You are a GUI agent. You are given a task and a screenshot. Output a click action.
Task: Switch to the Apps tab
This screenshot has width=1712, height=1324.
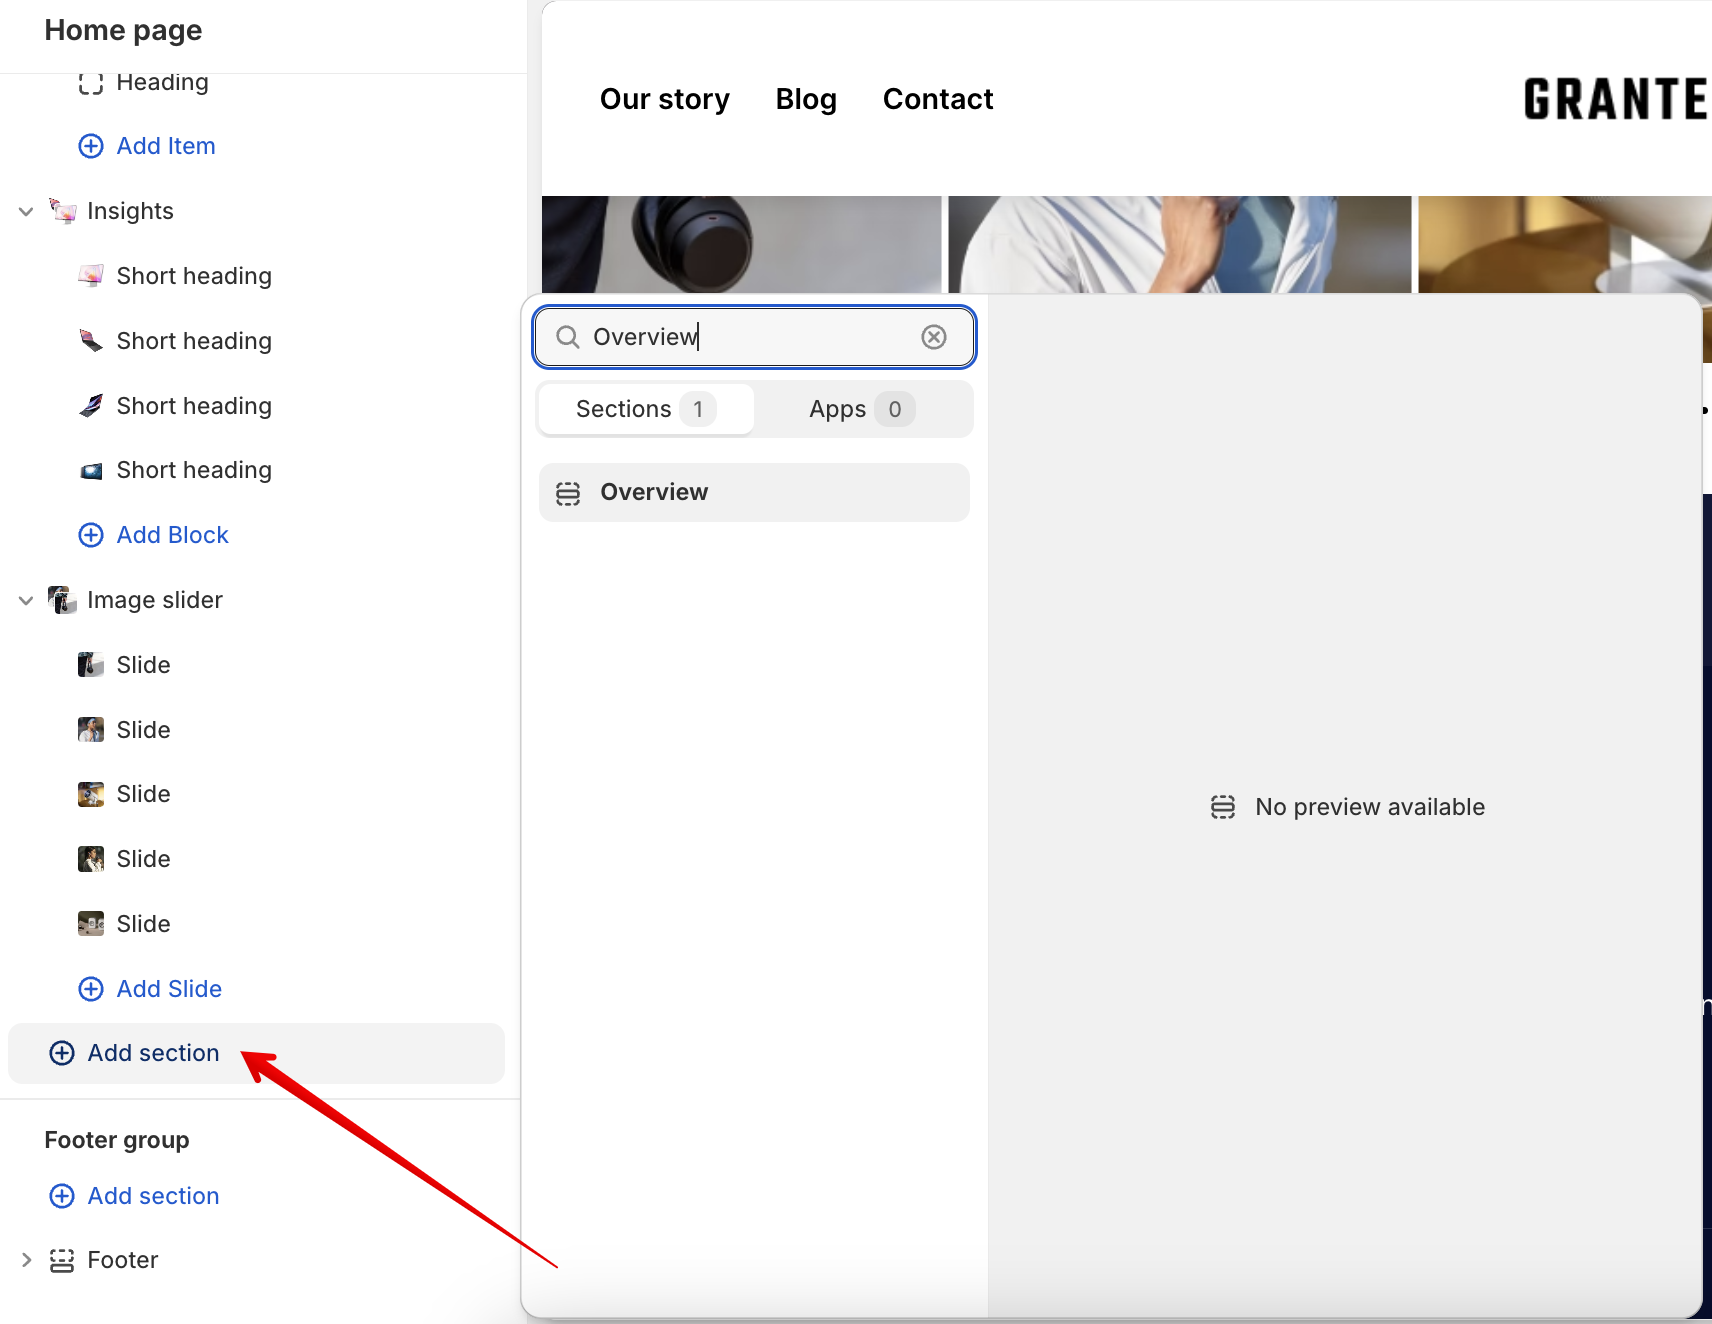(x=861, y=409)
